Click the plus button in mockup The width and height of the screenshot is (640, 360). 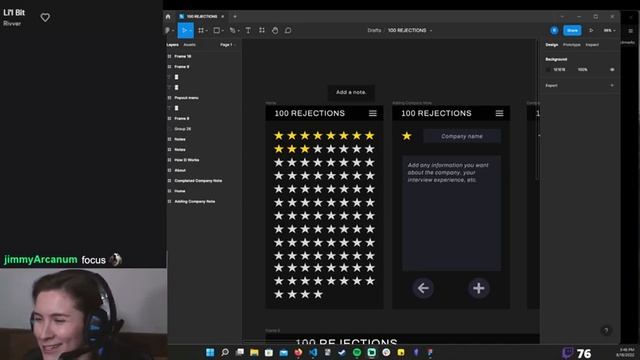478,288
